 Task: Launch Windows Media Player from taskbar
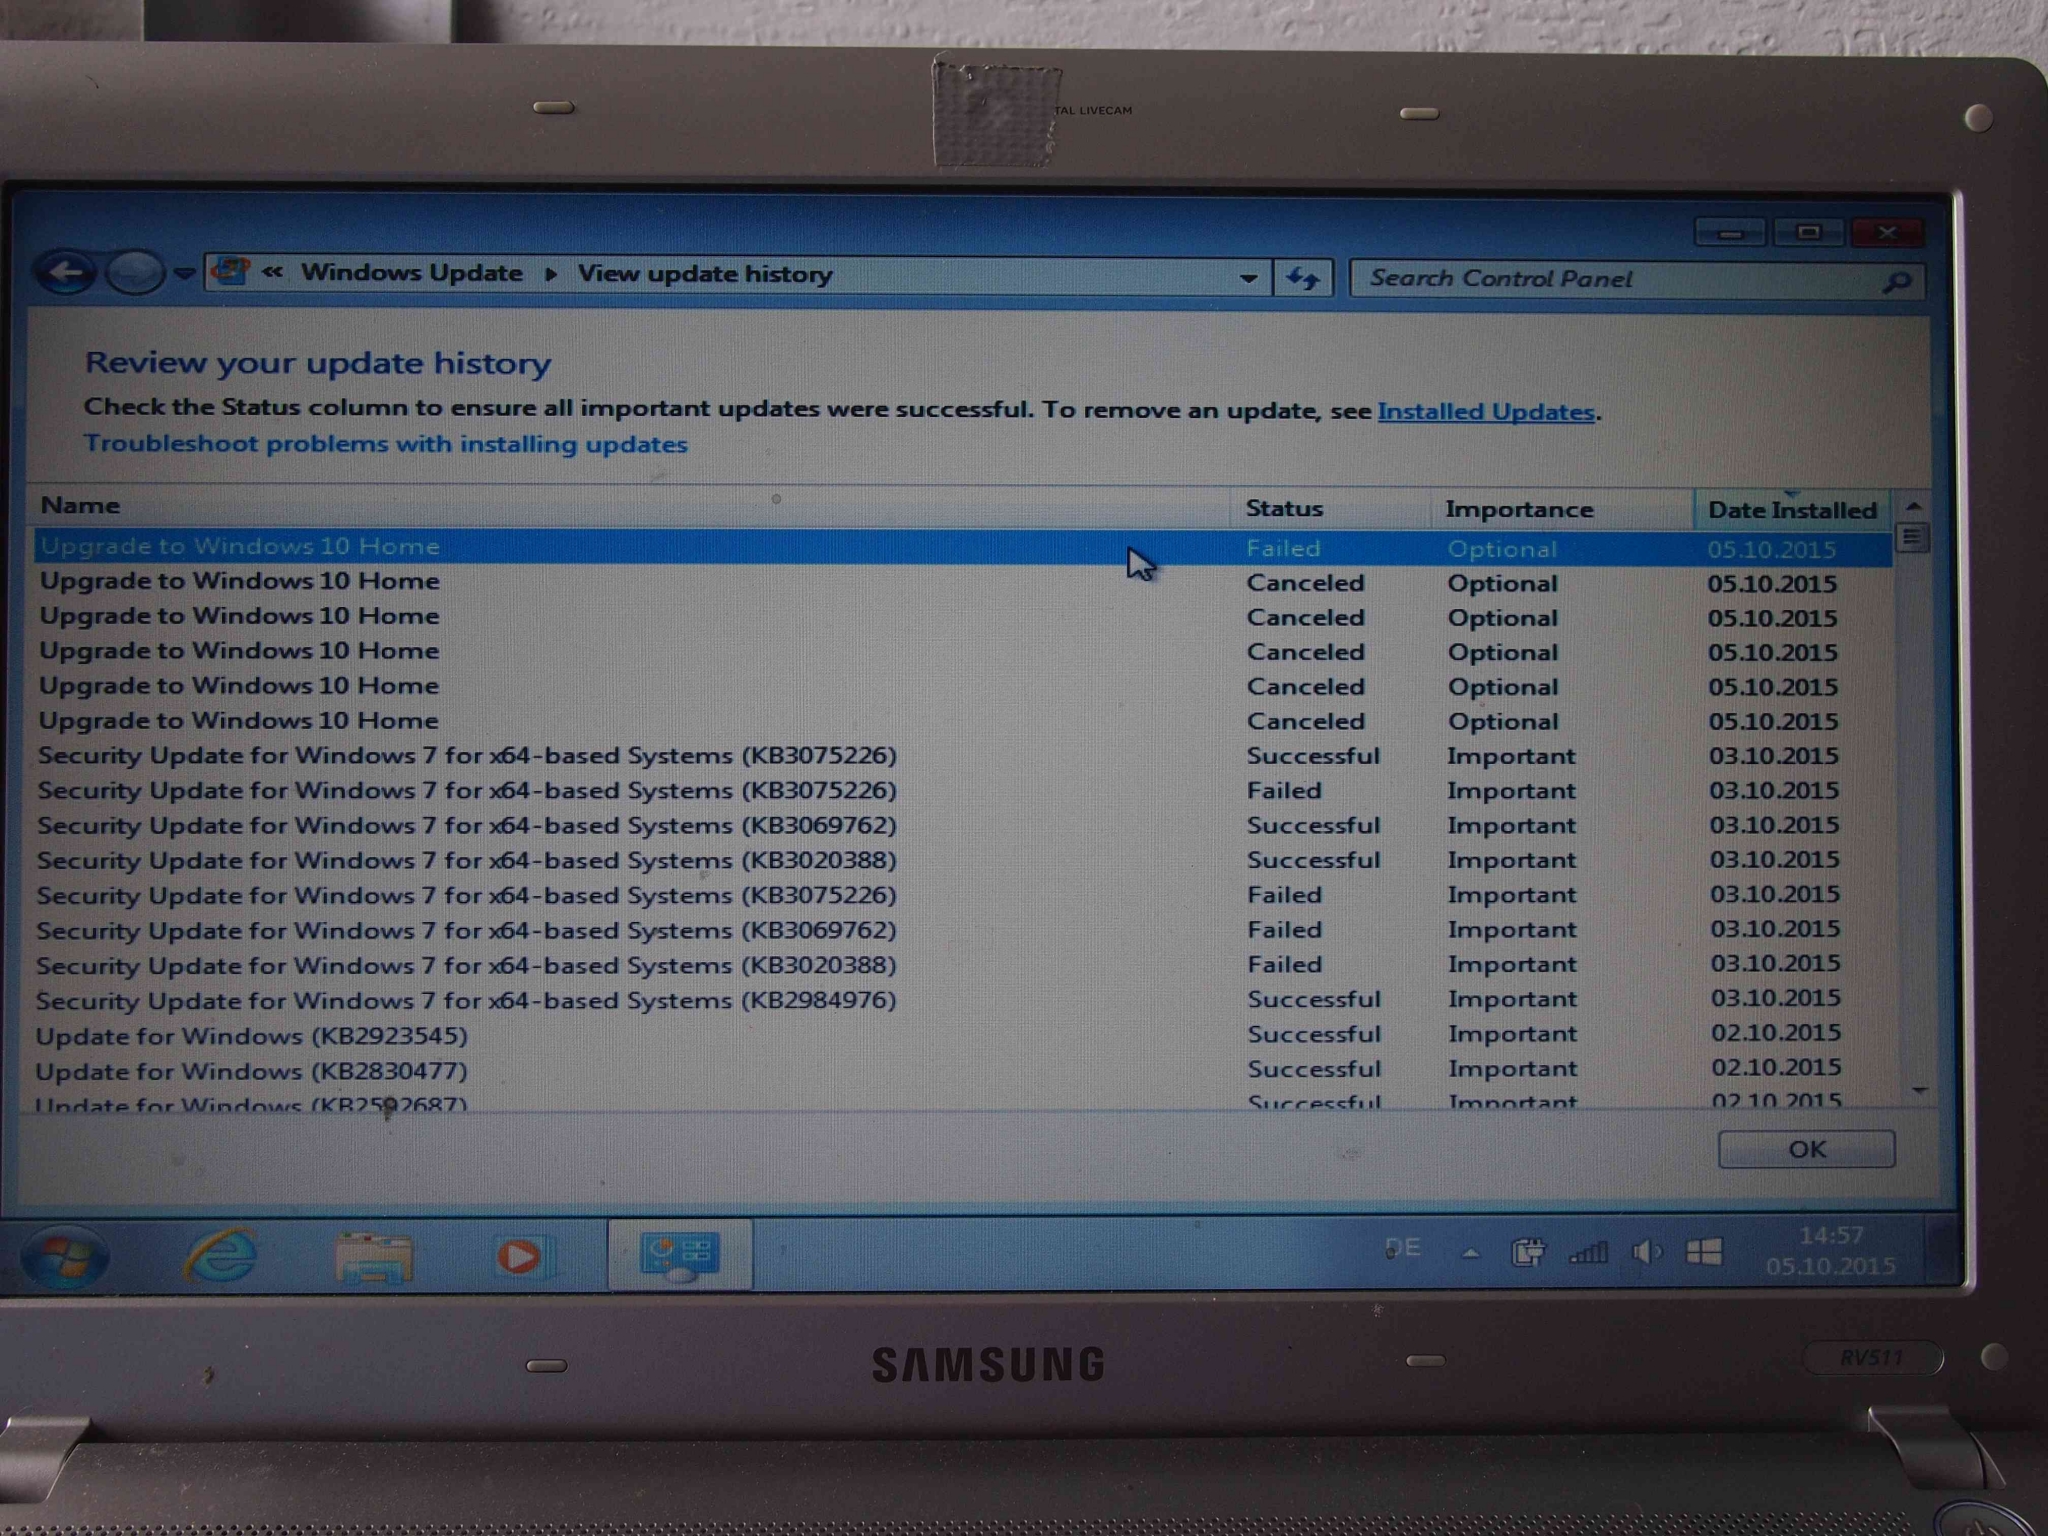[x=519, y=1256]
